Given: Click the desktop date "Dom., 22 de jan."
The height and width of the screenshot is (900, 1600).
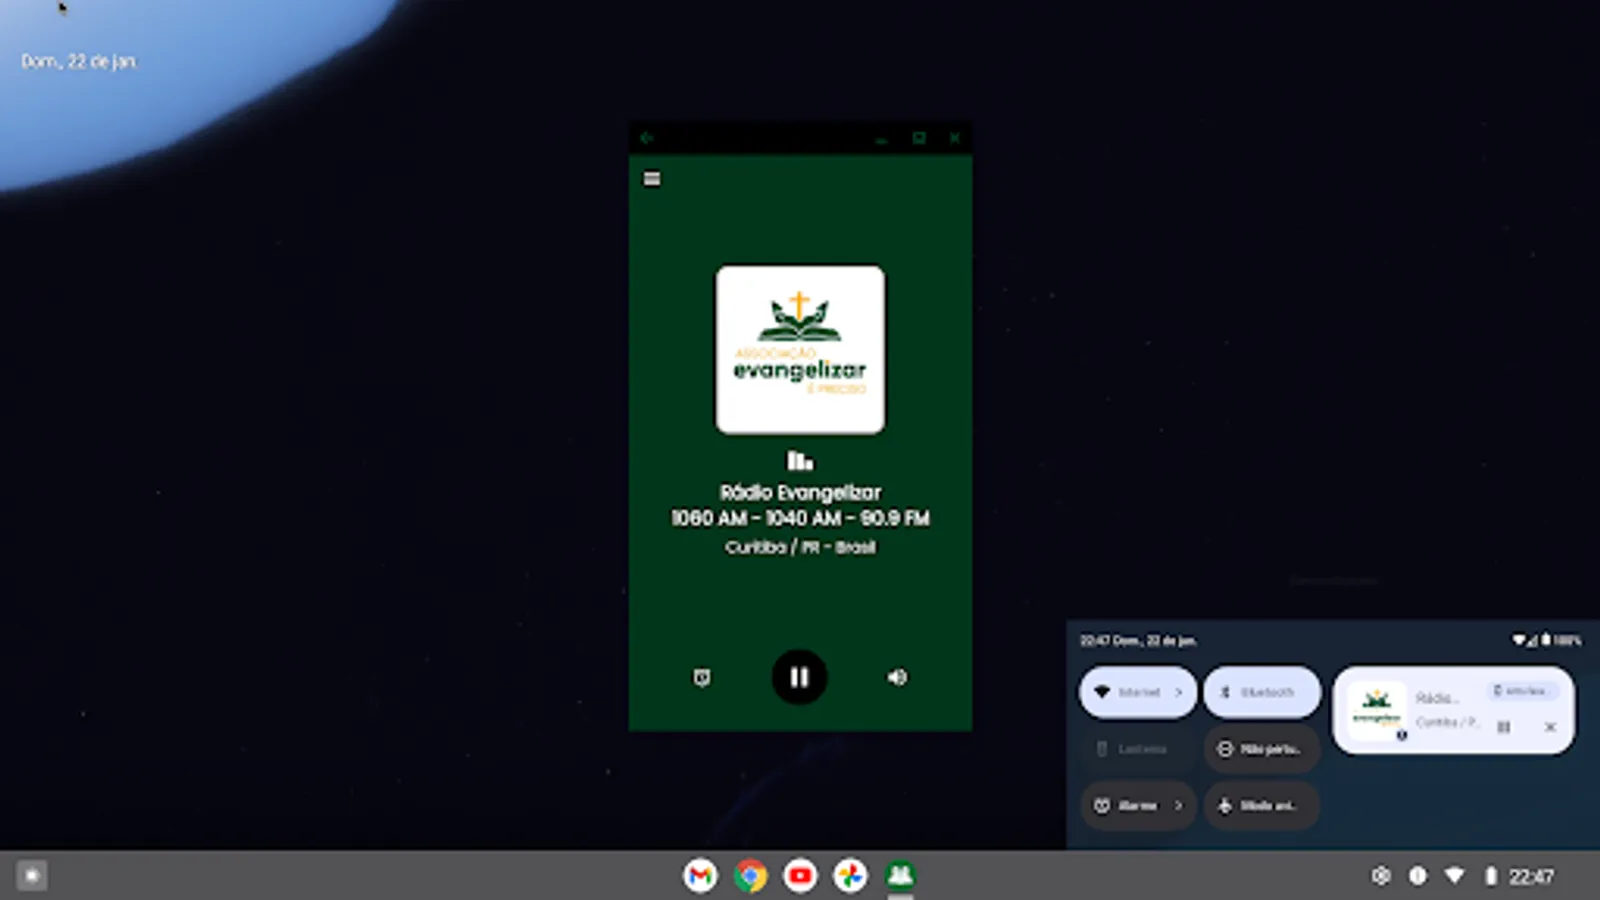Looking at the screenshot, I should [79, 61].
